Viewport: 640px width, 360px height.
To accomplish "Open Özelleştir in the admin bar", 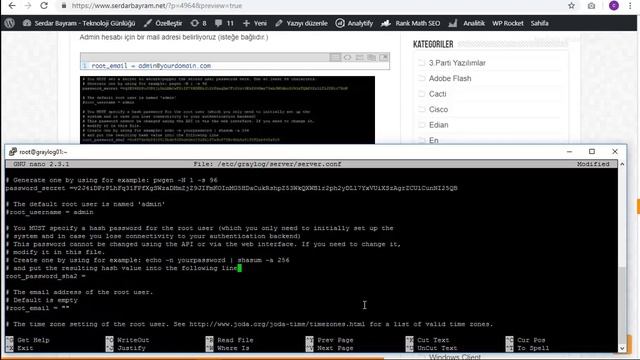I will tap(163, 23).
